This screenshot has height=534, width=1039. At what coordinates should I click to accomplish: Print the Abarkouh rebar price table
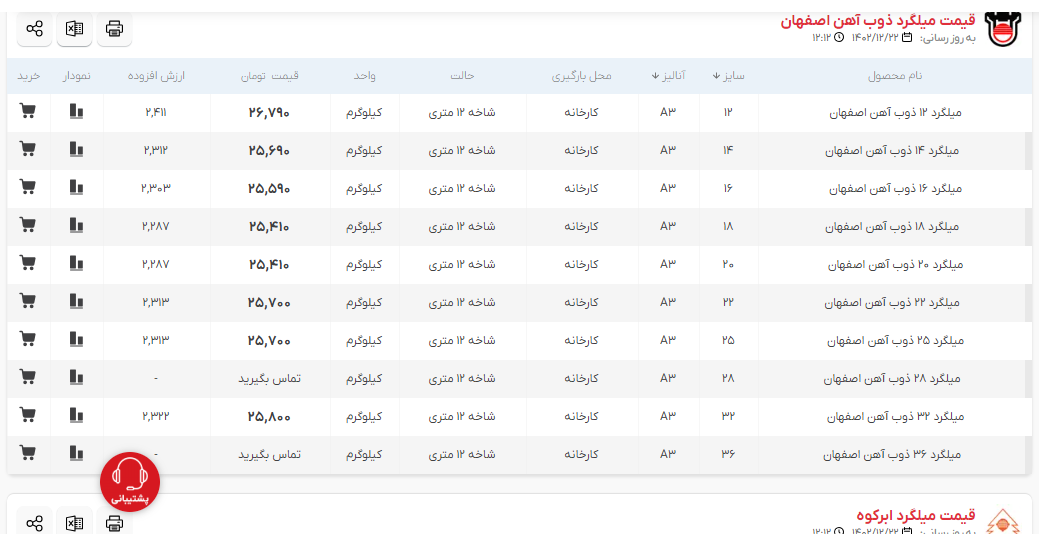pos(114,523)
